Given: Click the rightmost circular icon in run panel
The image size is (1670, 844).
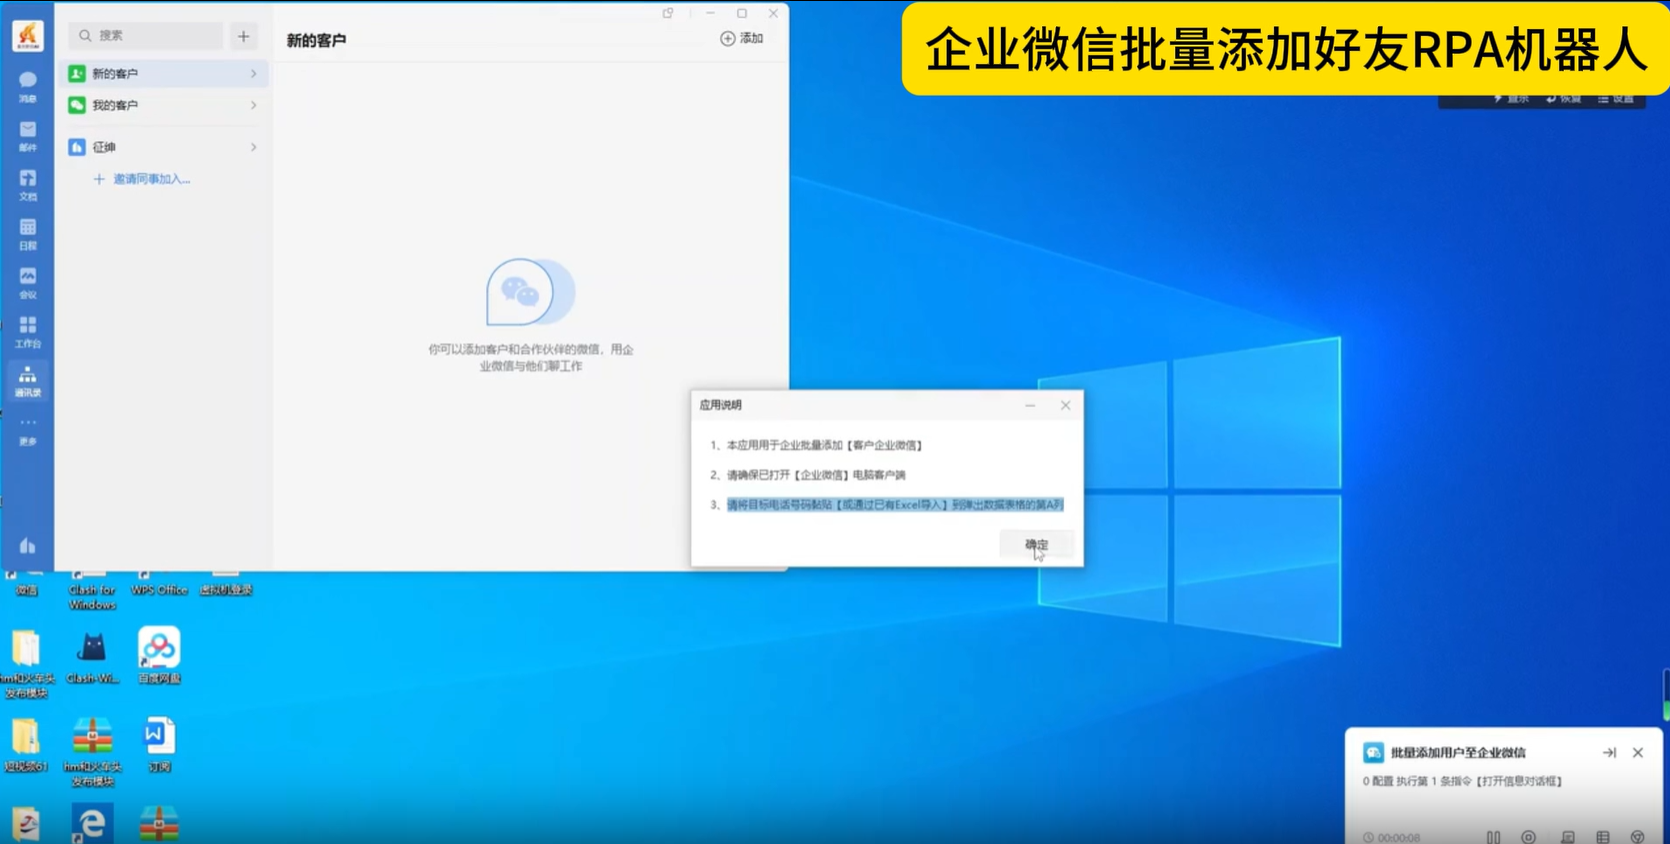Looking at the screenshot, I should pos(1637,837).
